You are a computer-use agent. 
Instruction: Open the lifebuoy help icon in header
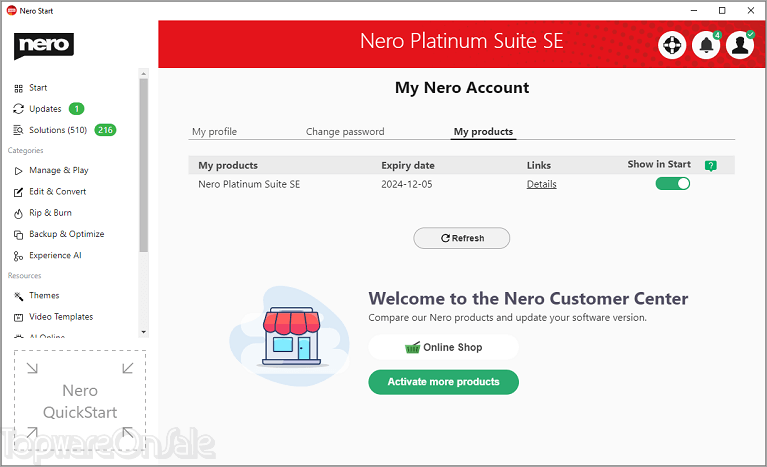click(672, 45)
